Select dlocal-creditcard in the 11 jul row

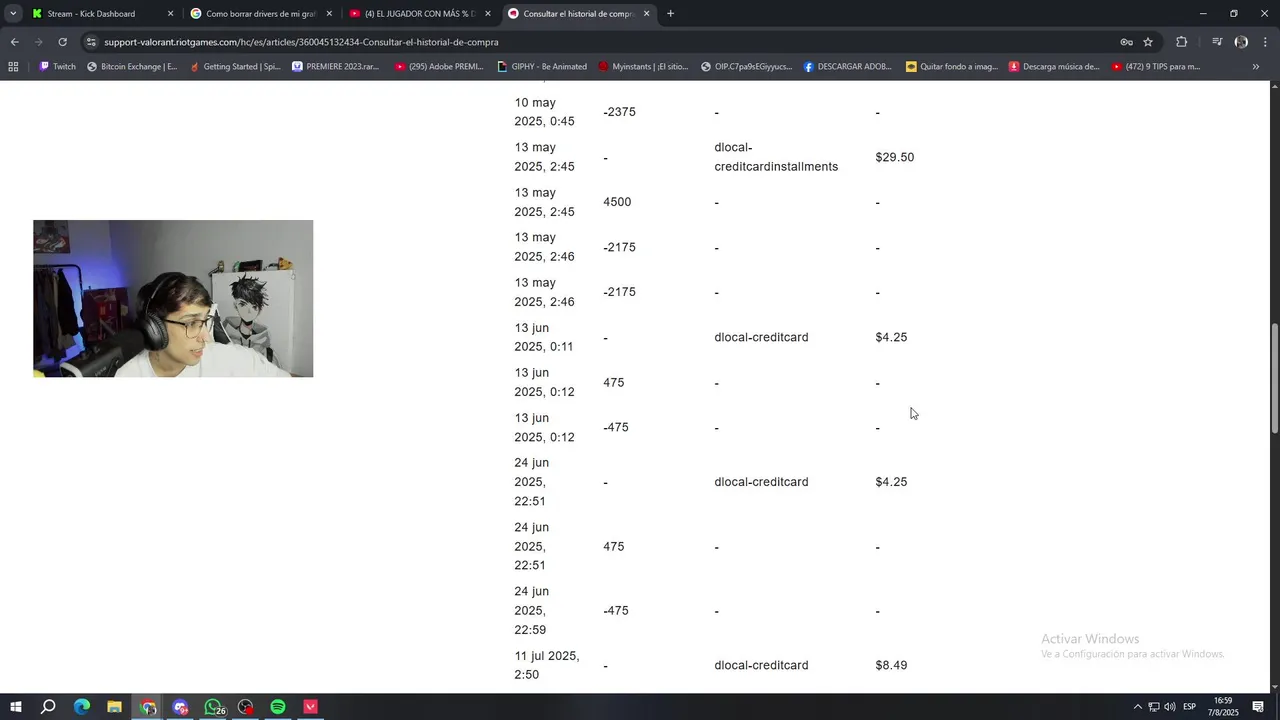[761, 665]
